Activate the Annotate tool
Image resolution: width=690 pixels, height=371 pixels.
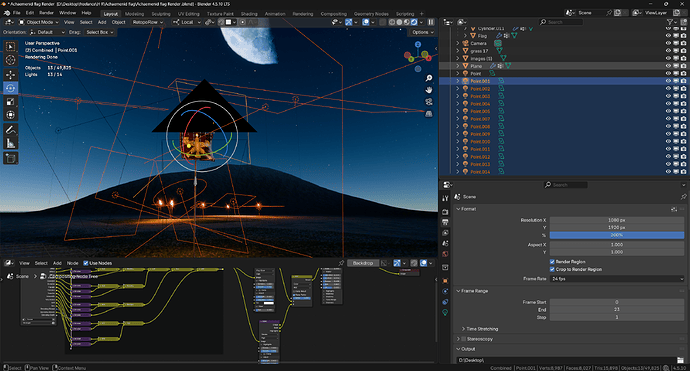(x=11, y=130)
